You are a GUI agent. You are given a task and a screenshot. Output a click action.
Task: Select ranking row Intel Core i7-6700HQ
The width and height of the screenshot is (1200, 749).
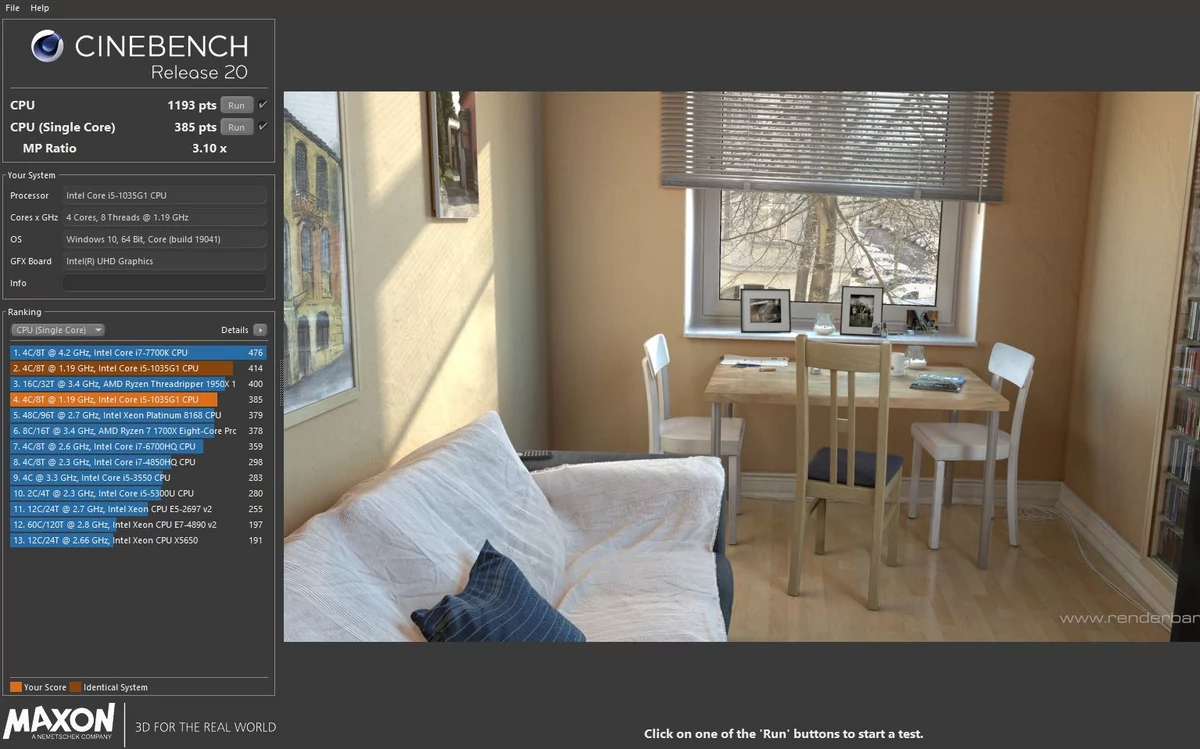[138, 446]
